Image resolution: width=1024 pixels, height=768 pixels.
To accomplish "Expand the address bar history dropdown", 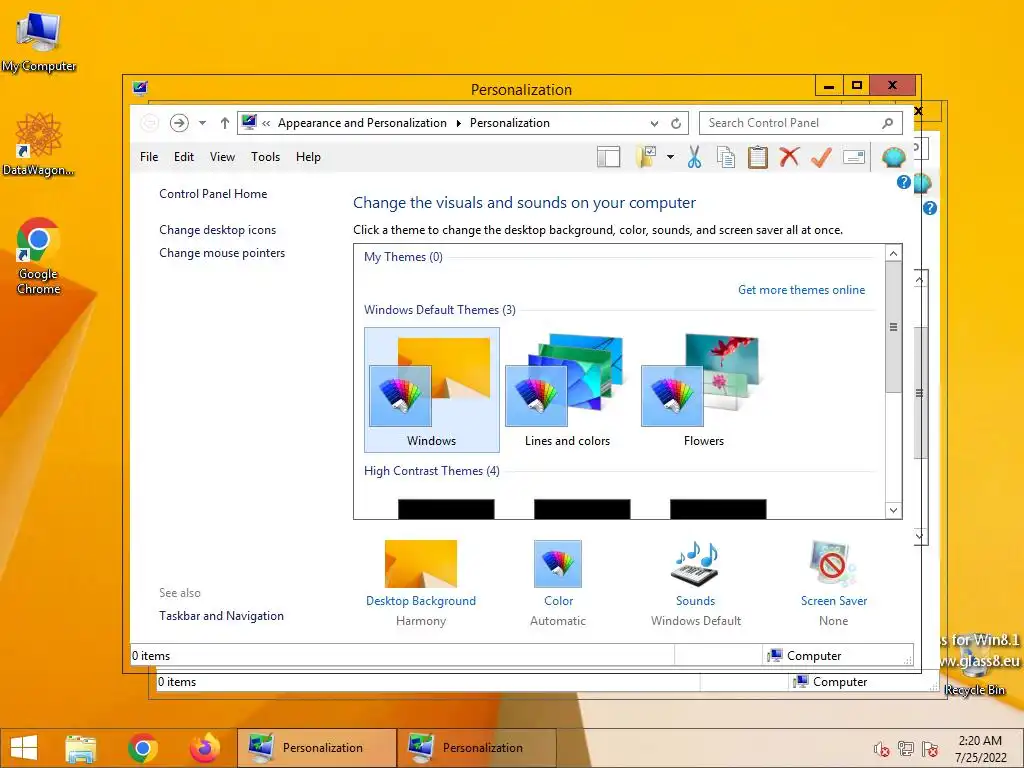I will (654, 123).
